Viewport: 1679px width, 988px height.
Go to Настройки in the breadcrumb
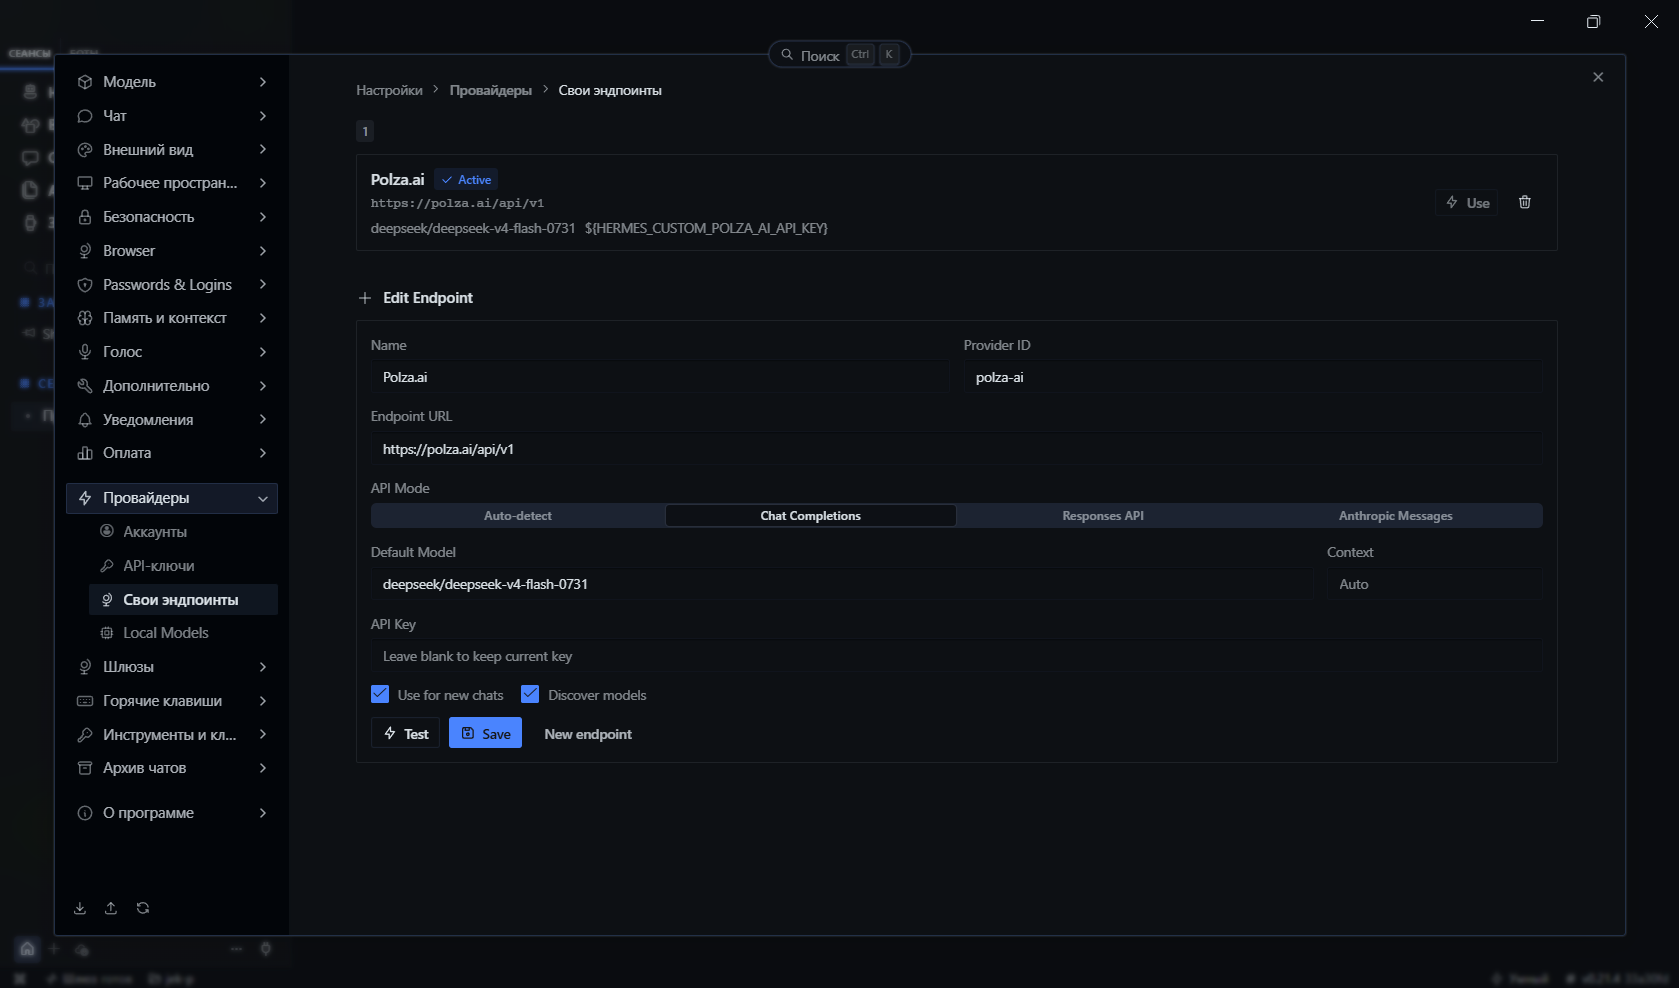click(x=389, y=90)
